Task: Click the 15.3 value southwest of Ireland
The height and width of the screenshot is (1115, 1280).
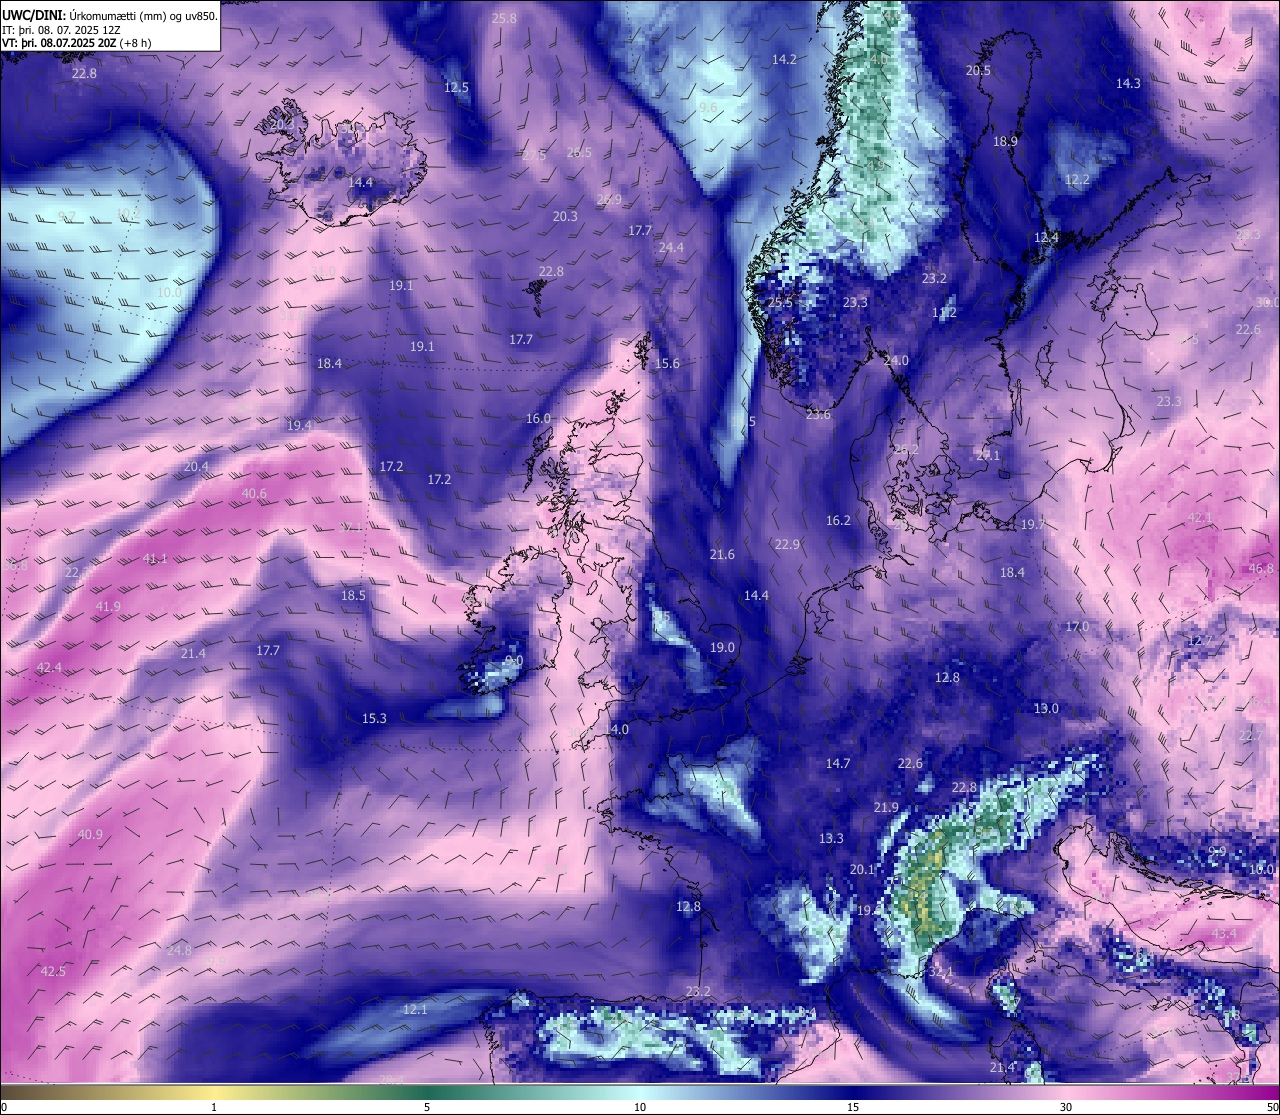Action: point(374,718)
